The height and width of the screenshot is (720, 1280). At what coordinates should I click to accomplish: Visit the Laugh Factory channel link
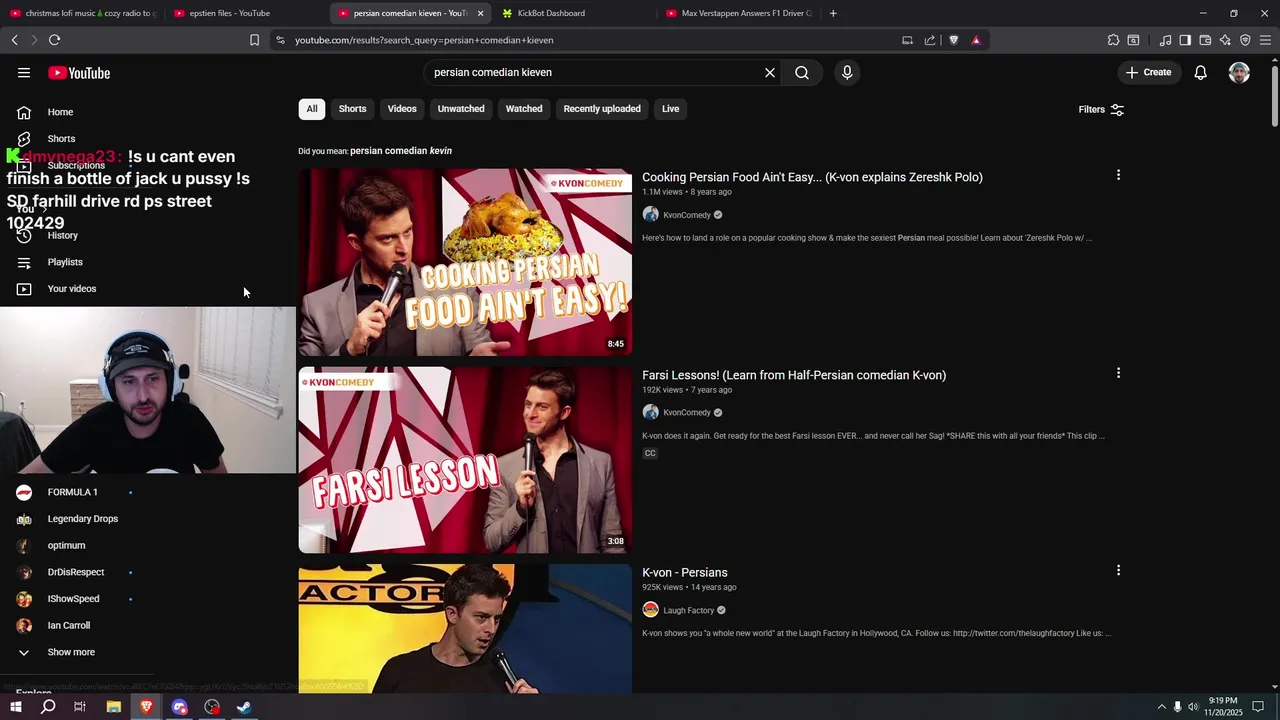point(688,610)
